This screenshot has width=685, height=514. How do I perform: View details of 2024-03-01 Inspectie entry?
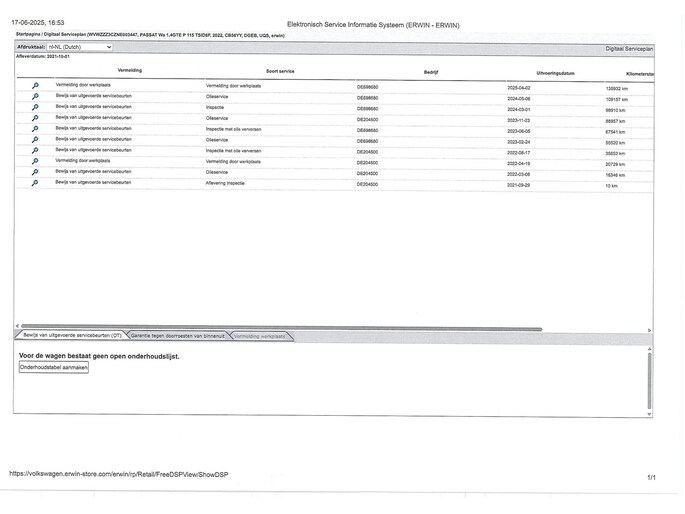[35, 109]
